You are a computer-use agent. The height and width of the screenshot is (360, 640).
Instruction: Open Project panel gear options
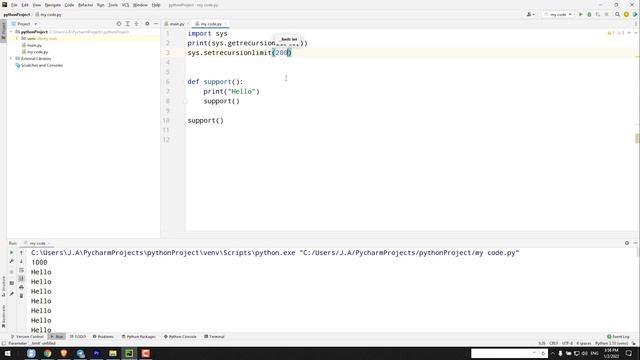[147, 24]
